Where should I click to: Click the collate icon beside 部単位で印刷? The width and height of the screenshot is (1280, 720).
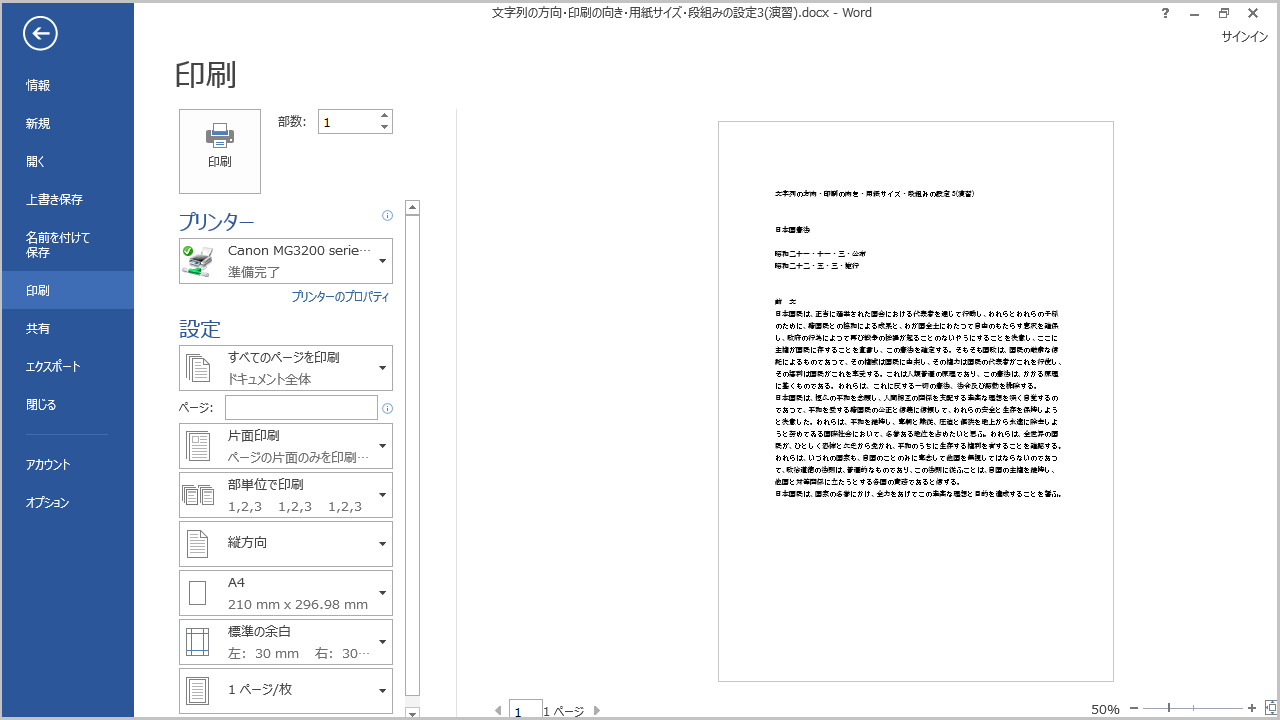coord(198,495)
